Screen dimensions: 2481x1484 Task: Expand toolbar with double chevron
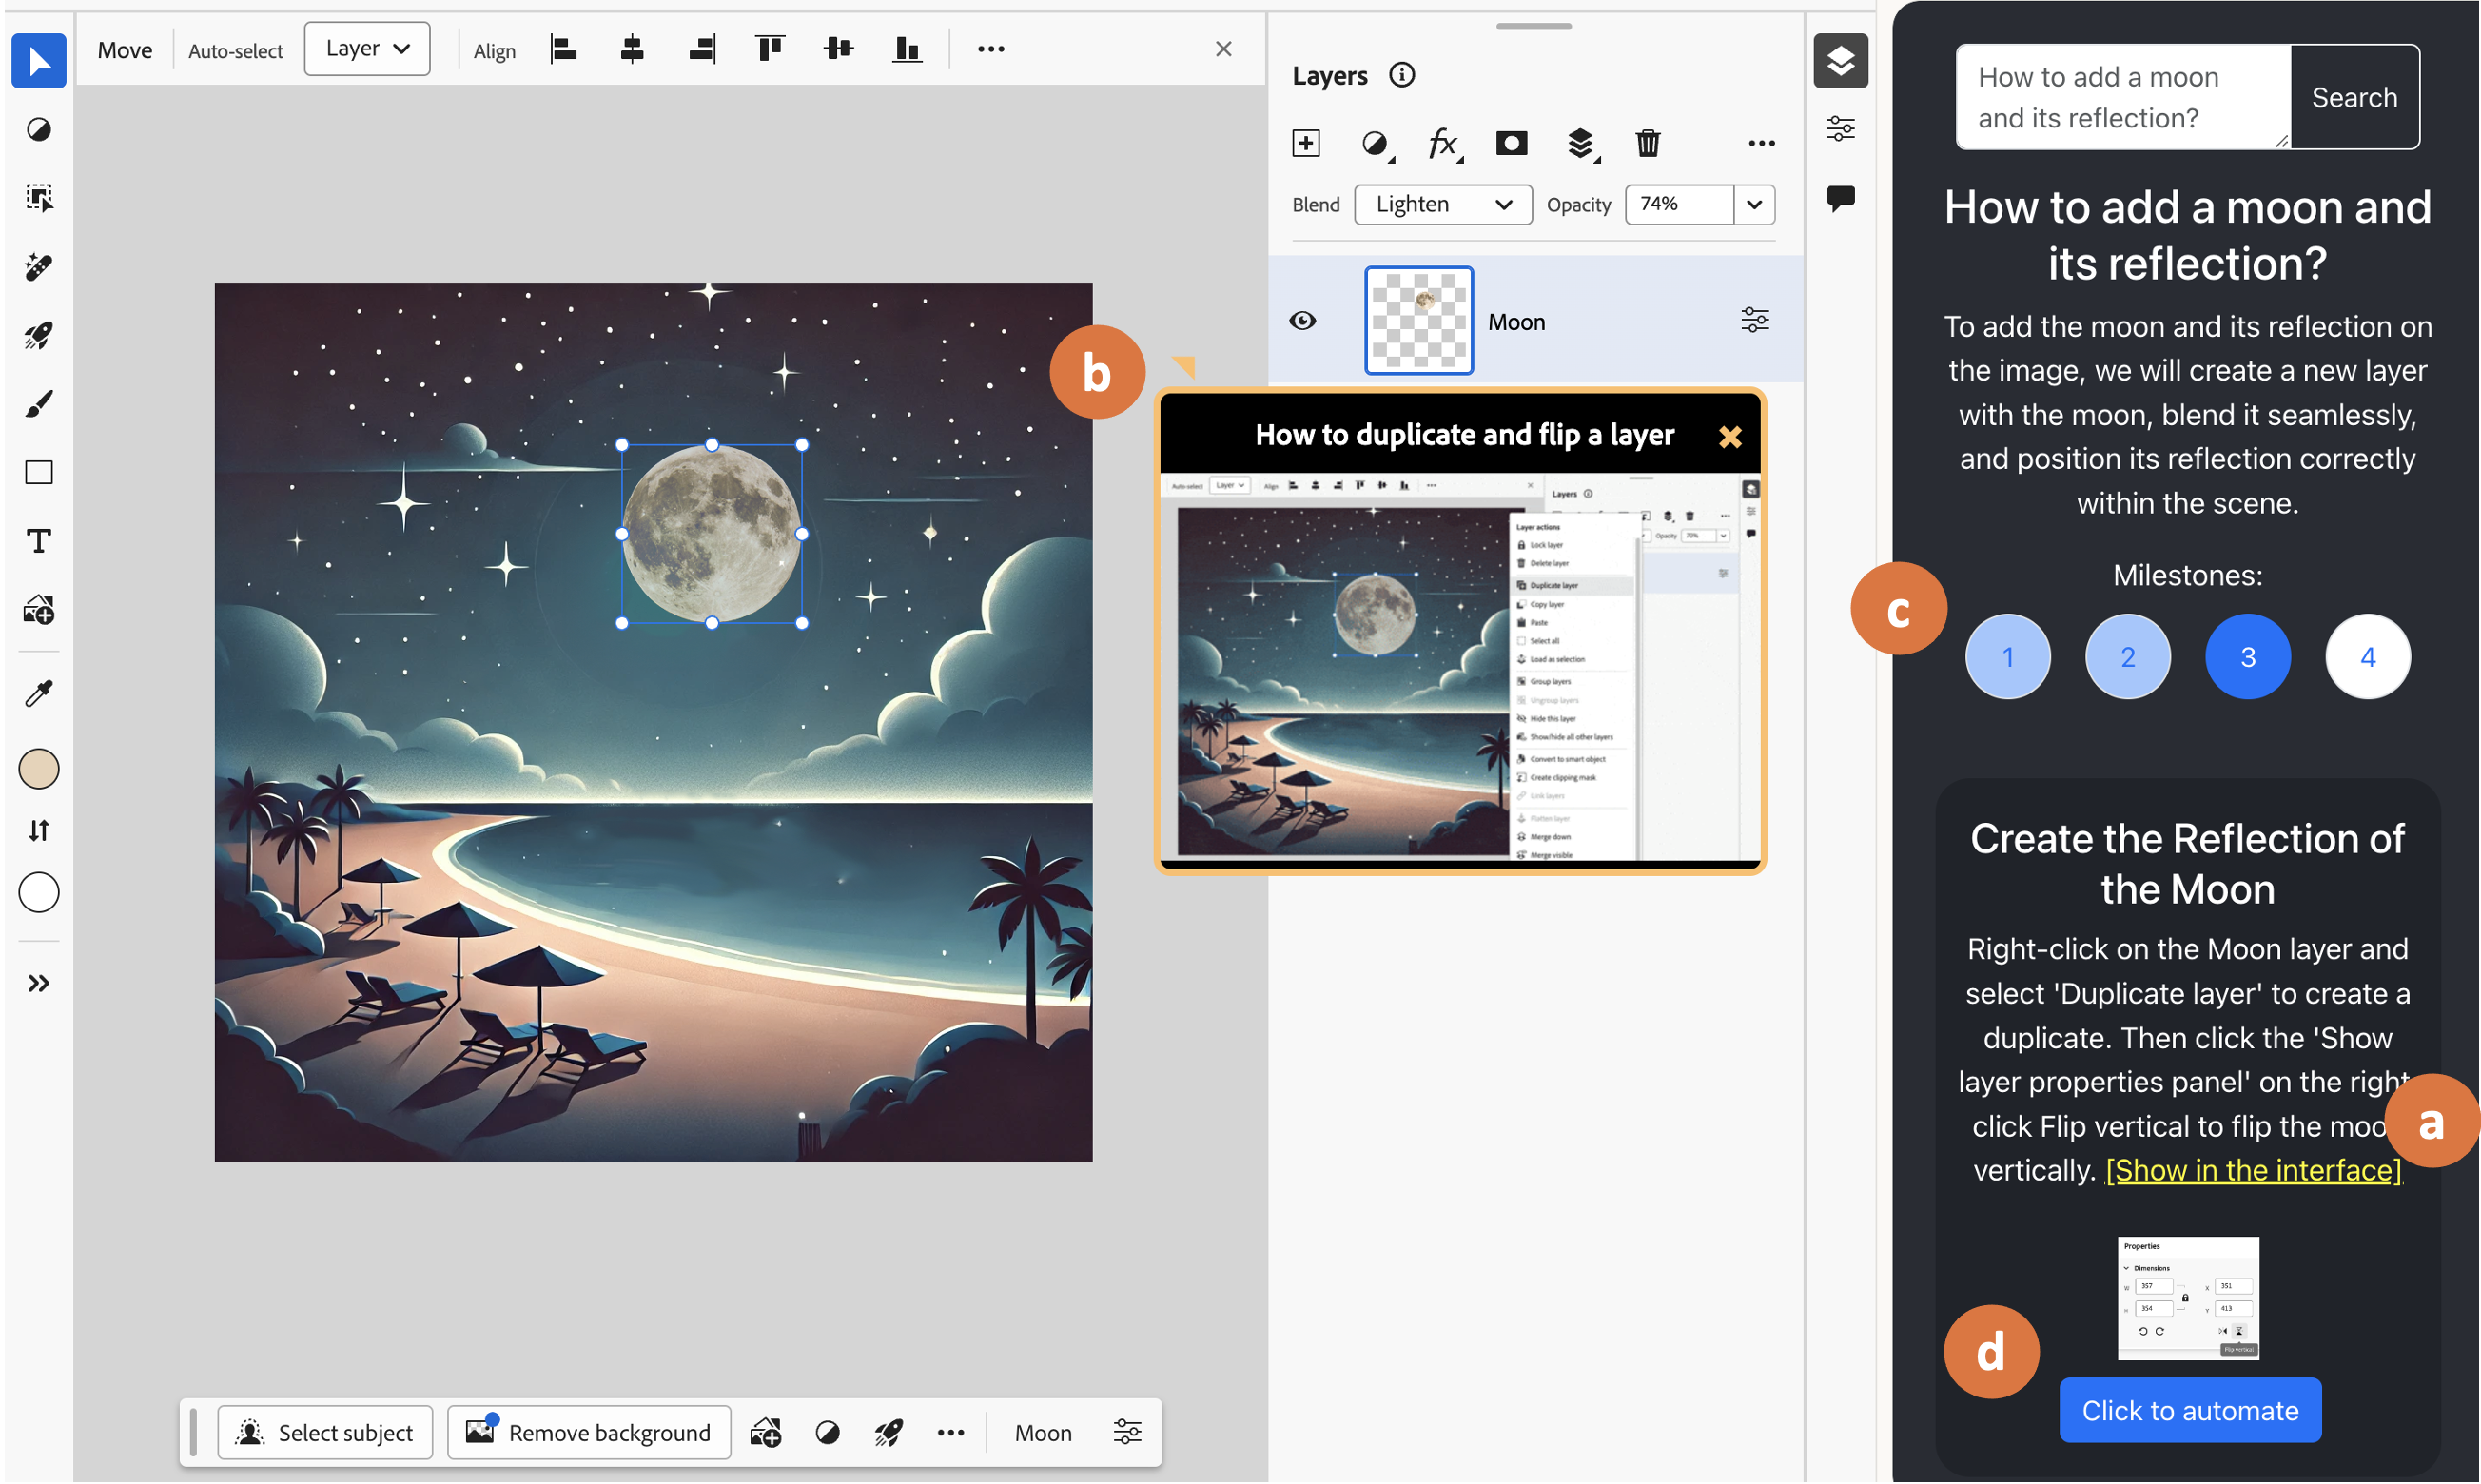(x=39, y=983)
